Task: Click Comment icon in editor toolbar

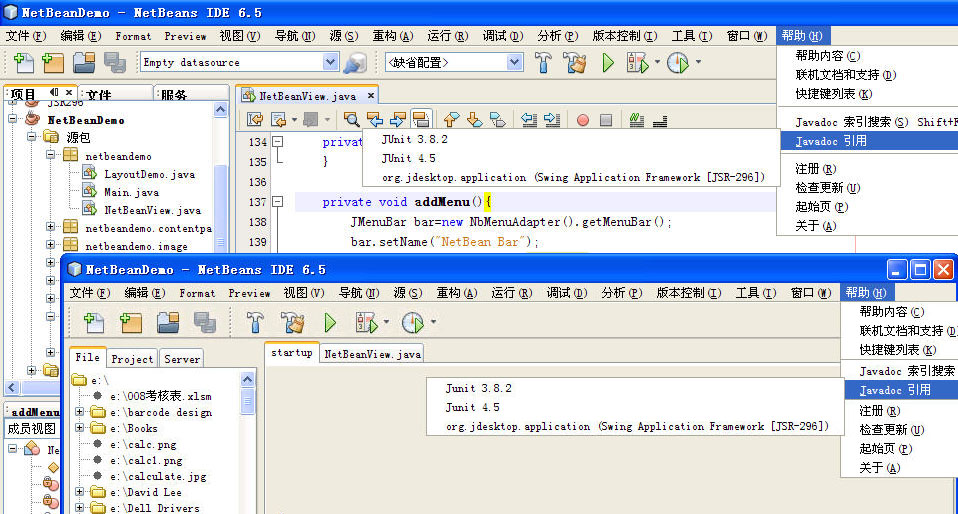Action: 637,120
